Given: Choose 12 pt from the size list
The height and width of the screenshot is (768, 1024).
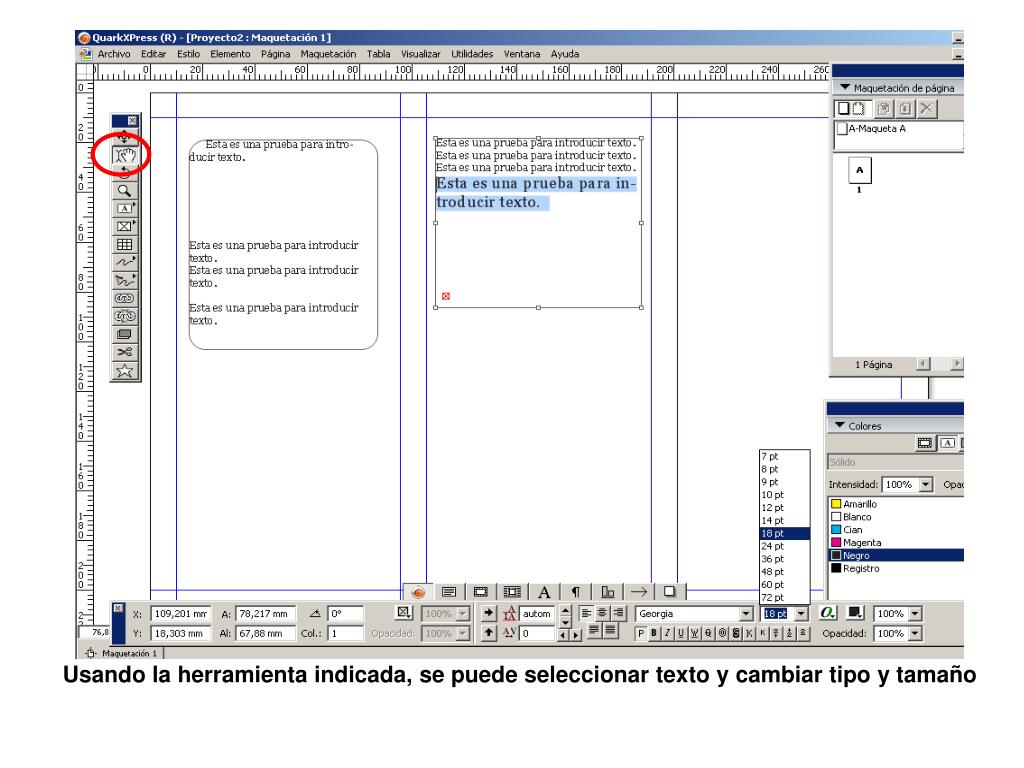Looking at the screenshot, I should 784,507.
